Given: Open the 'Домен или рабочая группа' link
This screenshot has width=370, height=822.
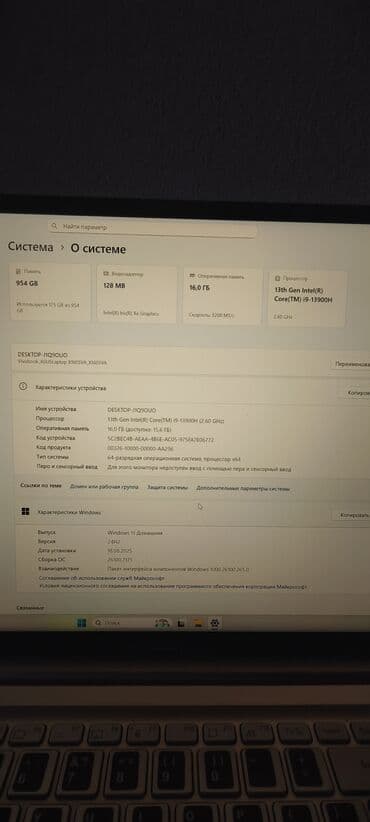Looking at the screenshot, I should [x=104, y=487].
